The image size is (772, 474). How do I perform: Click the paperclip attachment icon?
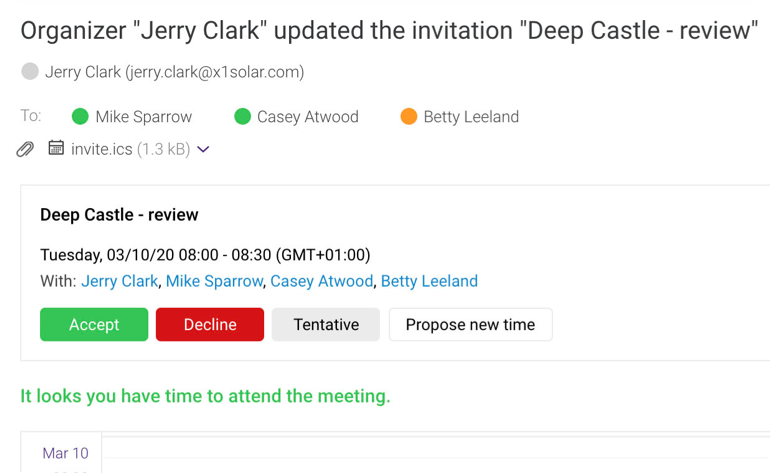25,149
